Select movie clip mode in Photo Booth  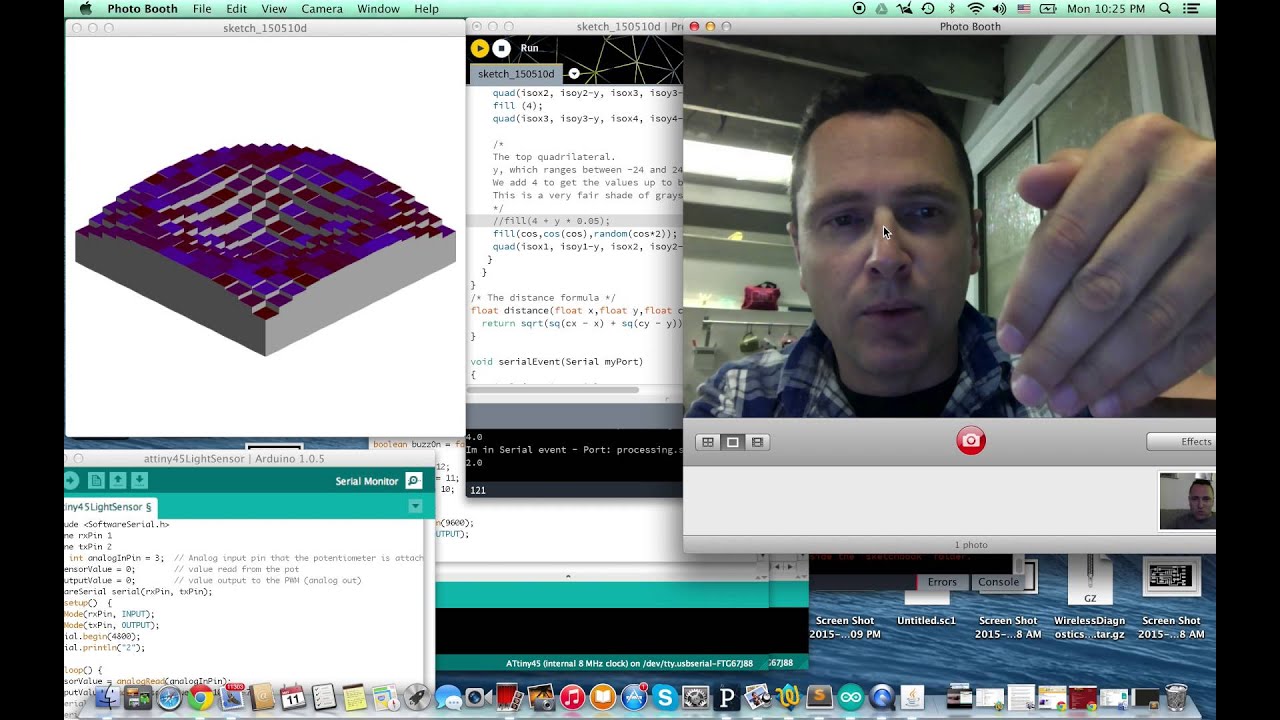pyautogui.click(x=757, y=442)
